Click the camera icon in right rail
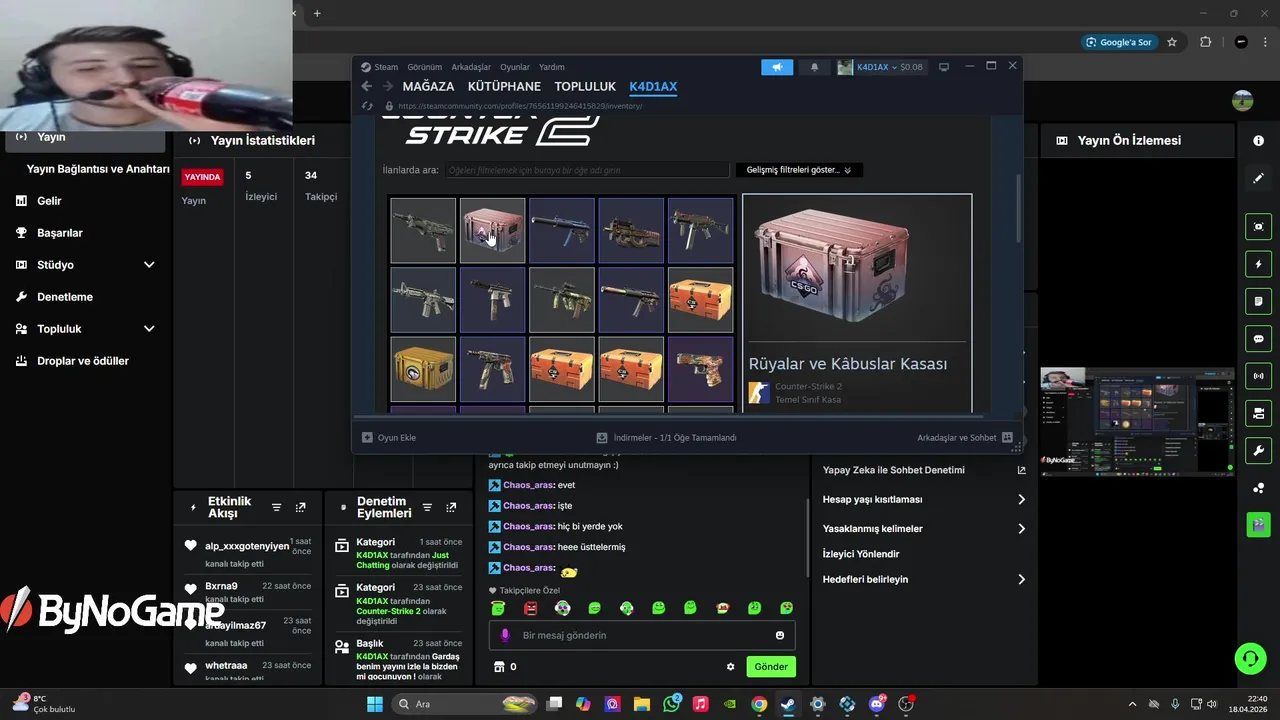Screen dimensions: 1280x720 point(1258,413)
